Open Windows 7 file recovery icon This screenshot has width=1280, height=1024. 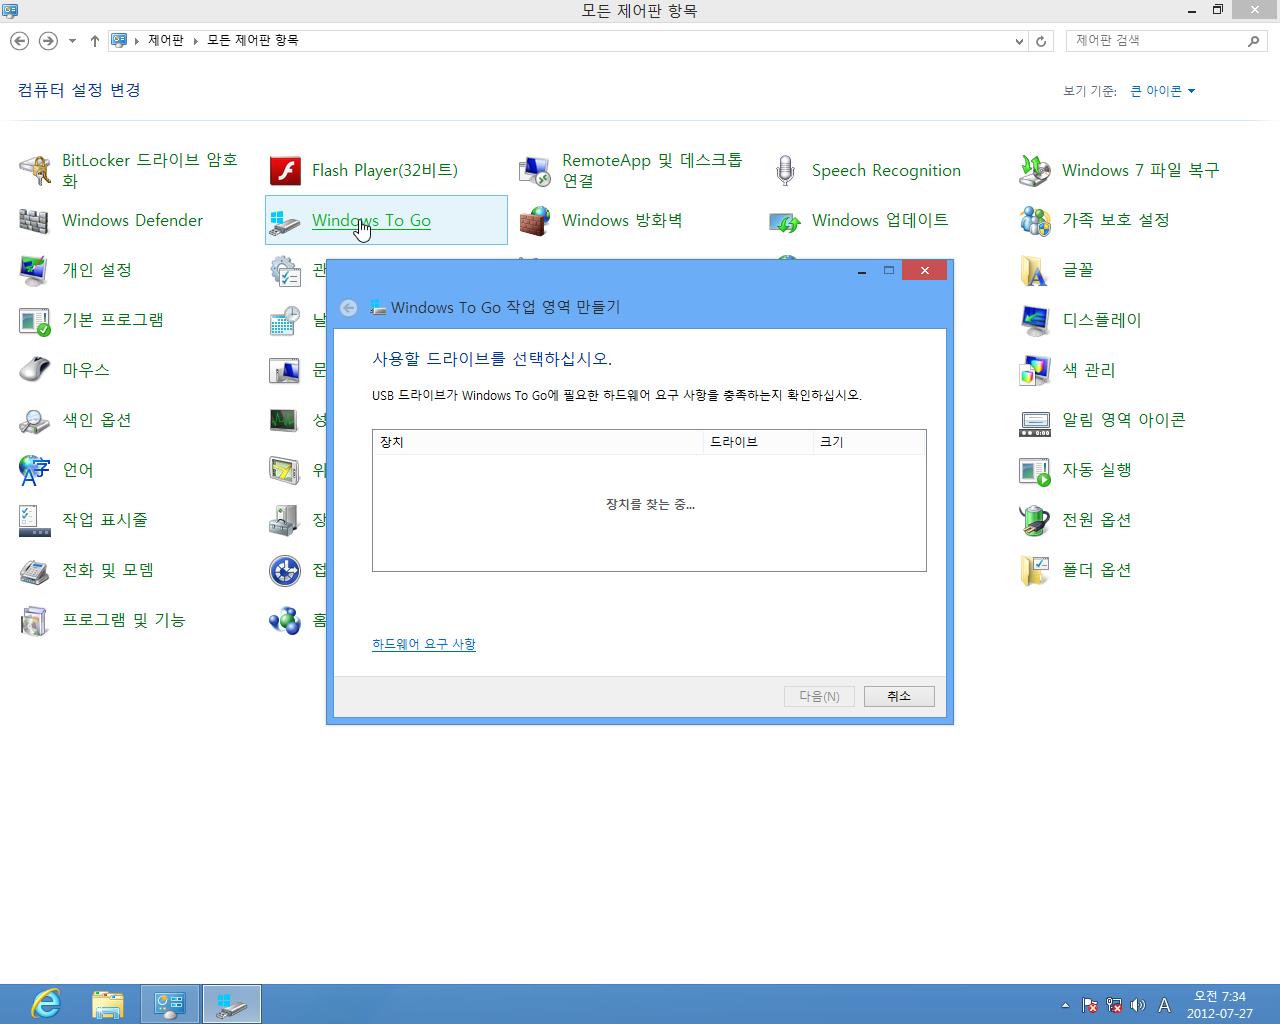tap(1035, 171)
